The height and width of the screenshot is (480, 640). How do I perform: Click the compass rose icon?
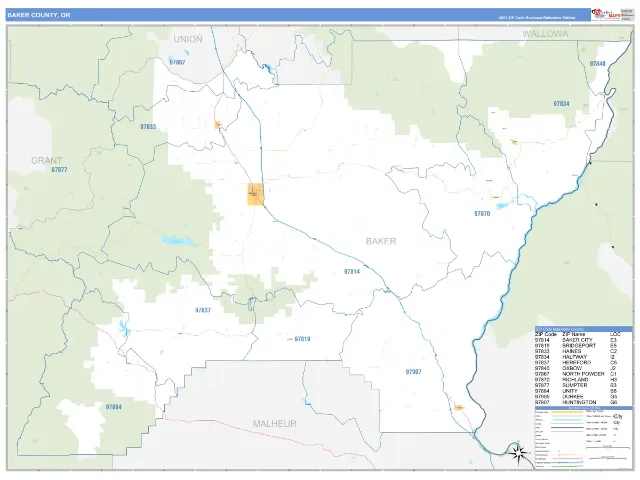coord(518,453)
